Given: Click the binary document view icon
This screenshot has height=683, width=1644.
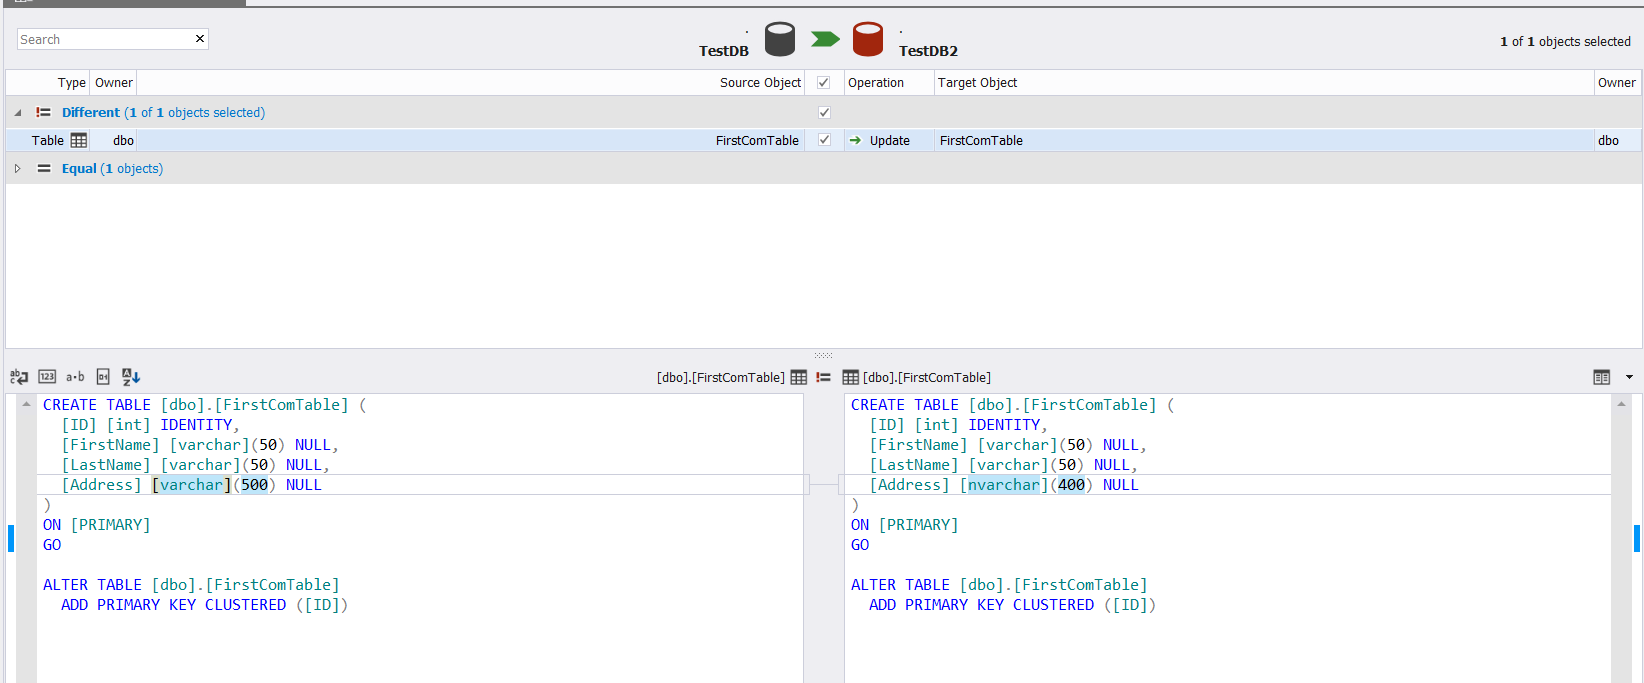Looking at the screenshot, I should pyautogui.click(x=103, y=377).
